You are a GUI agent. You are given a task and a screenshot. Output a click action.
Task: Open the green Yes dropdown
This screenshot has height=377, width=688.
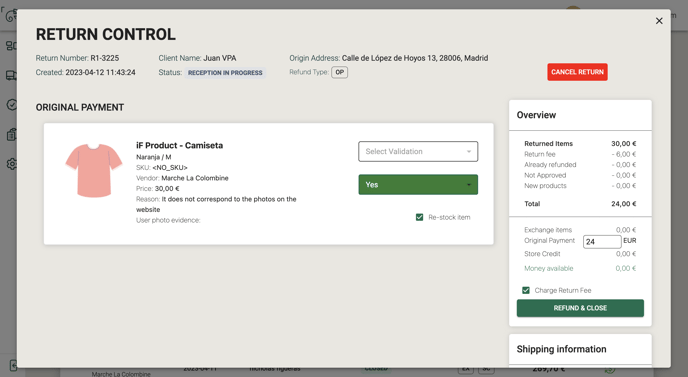418,185
